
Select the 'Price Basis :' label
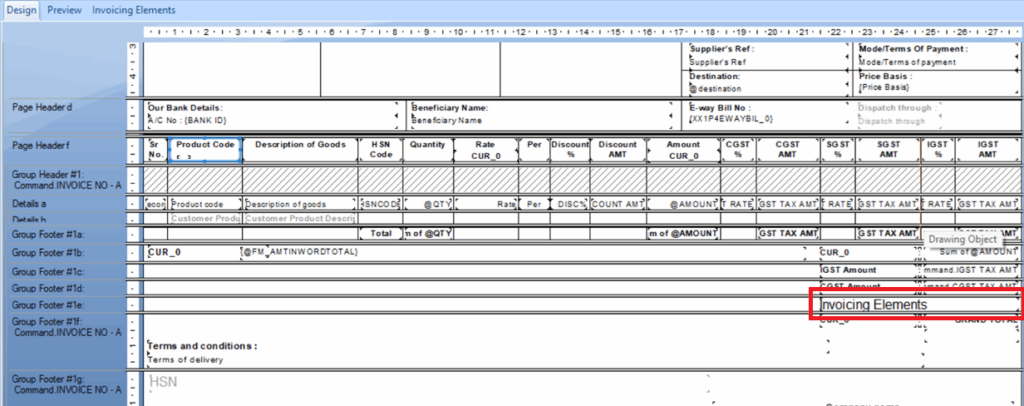[x=885, y=76]
